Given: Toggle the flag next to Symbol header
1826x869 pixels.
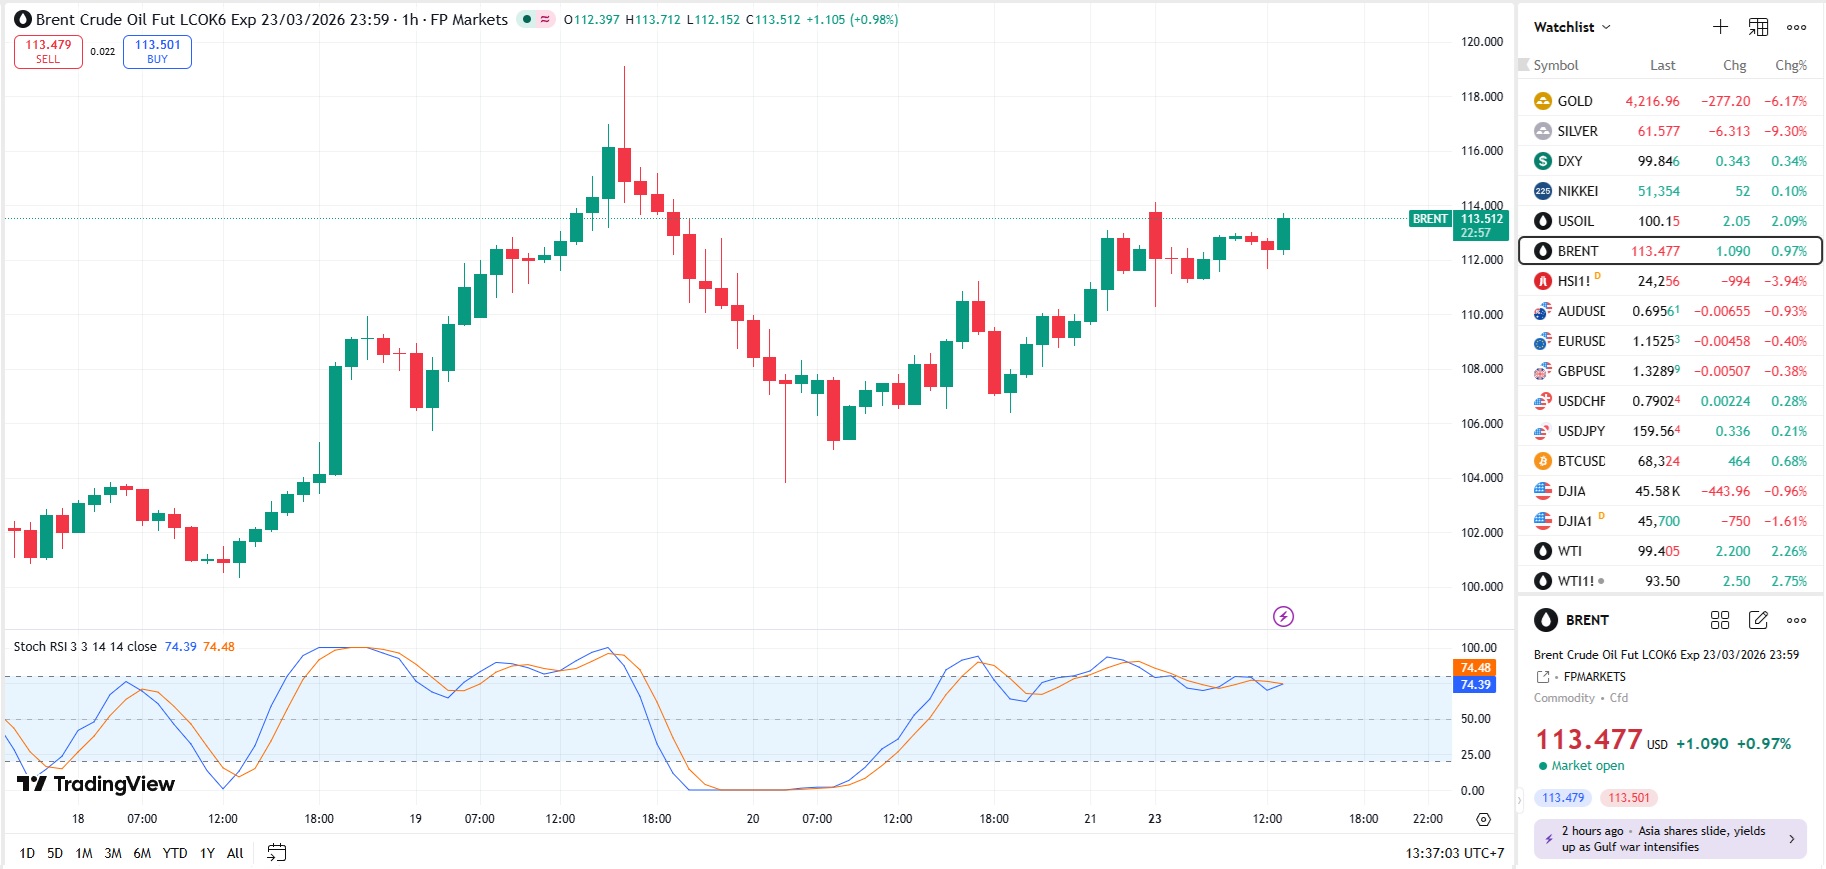Looking at the screenshot, I should [x=1524, y=65].
